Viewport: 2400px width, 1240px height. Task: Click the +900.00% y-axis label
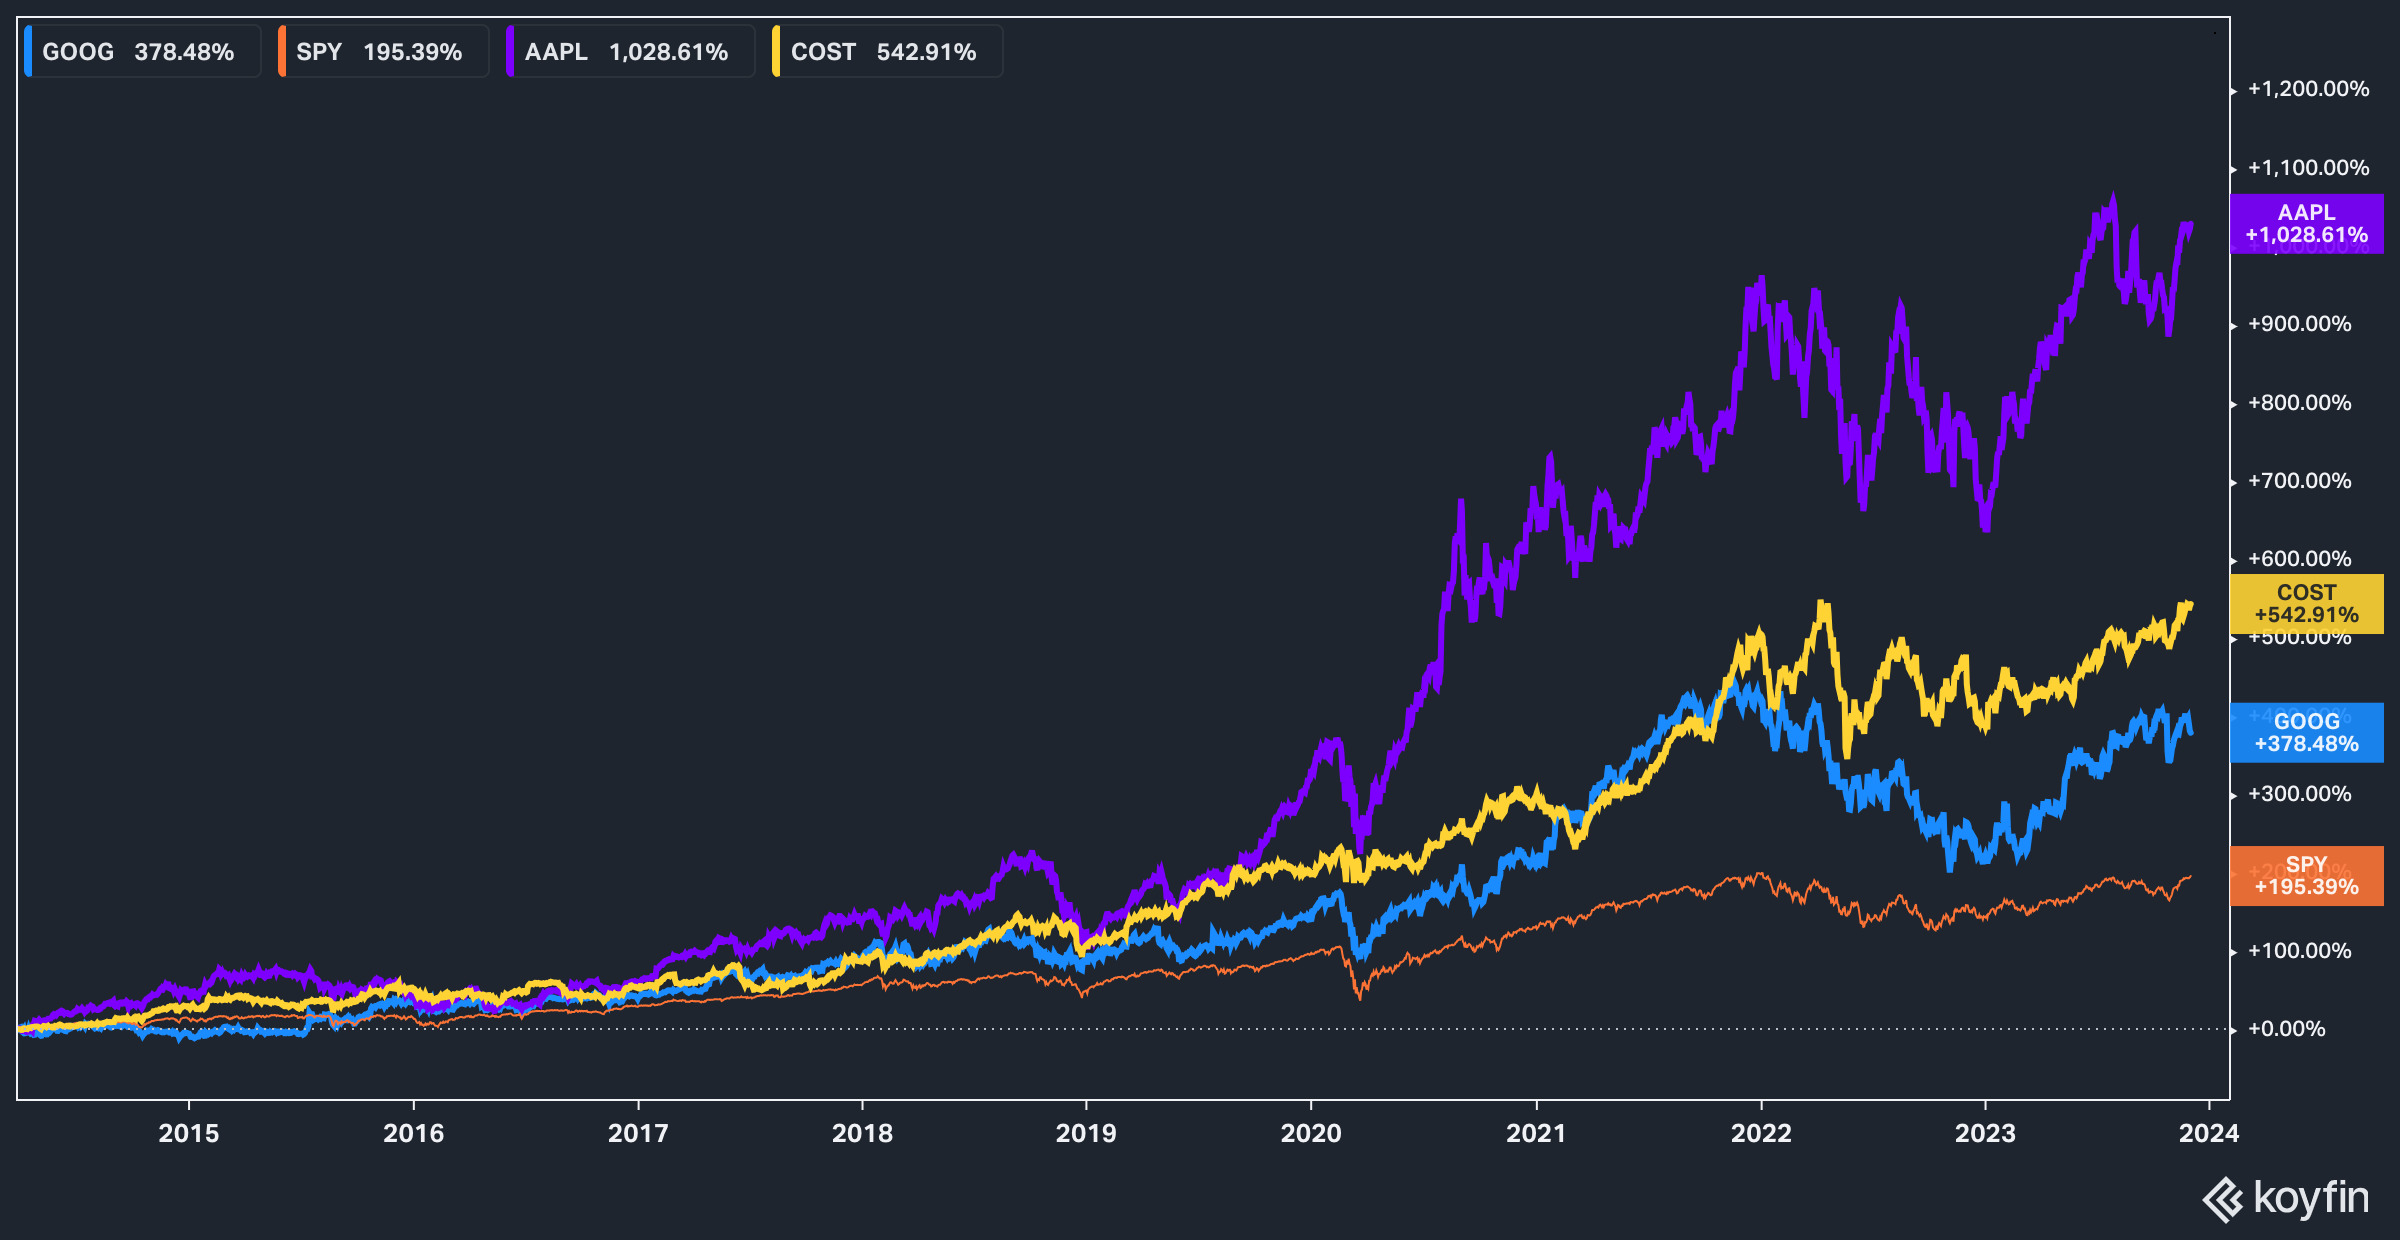coord(2299,324)
